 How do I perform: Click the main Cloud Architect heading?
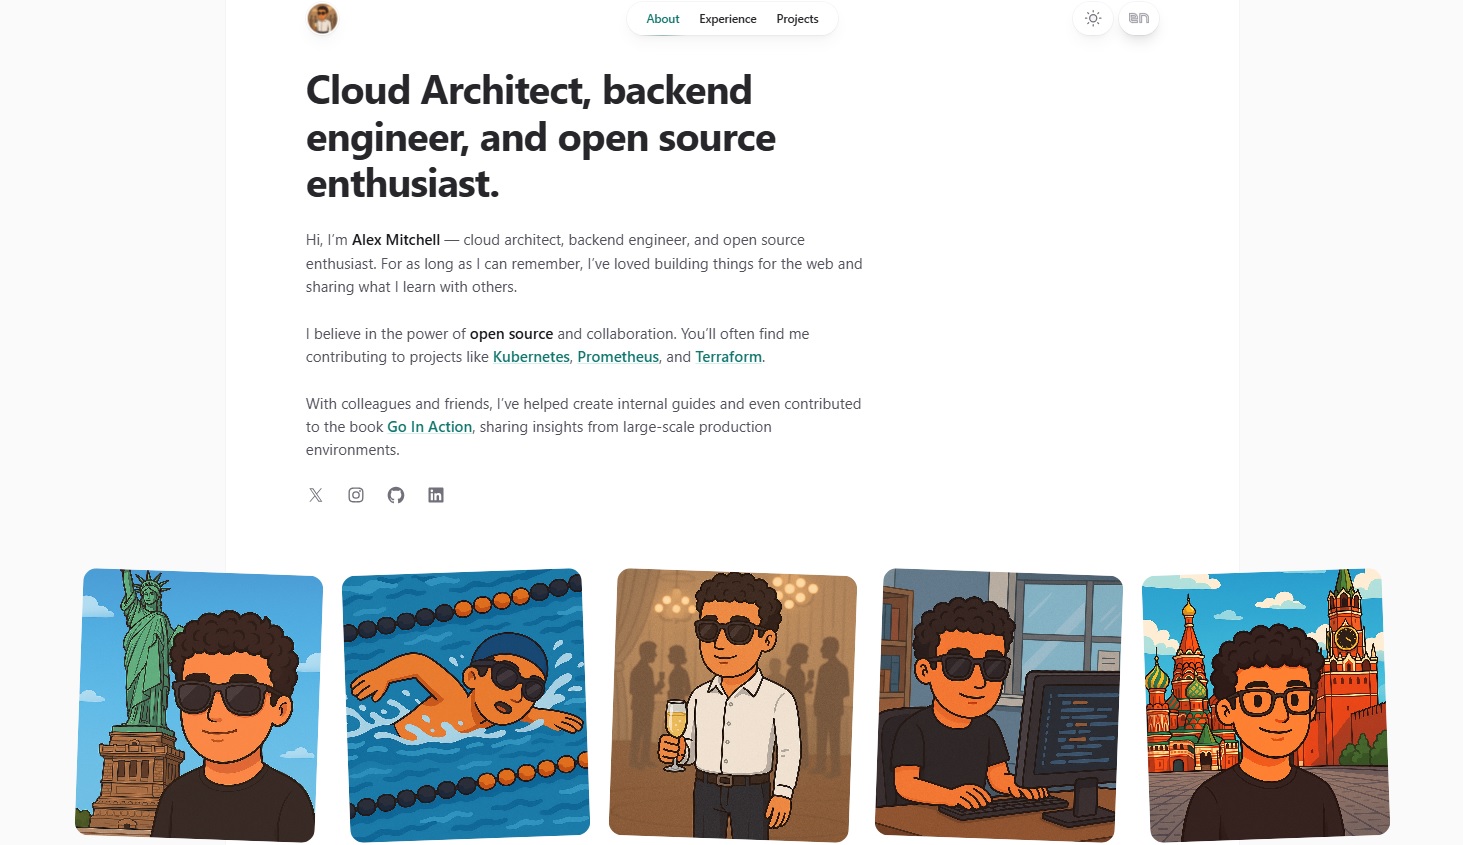click(x=540, y=137)
